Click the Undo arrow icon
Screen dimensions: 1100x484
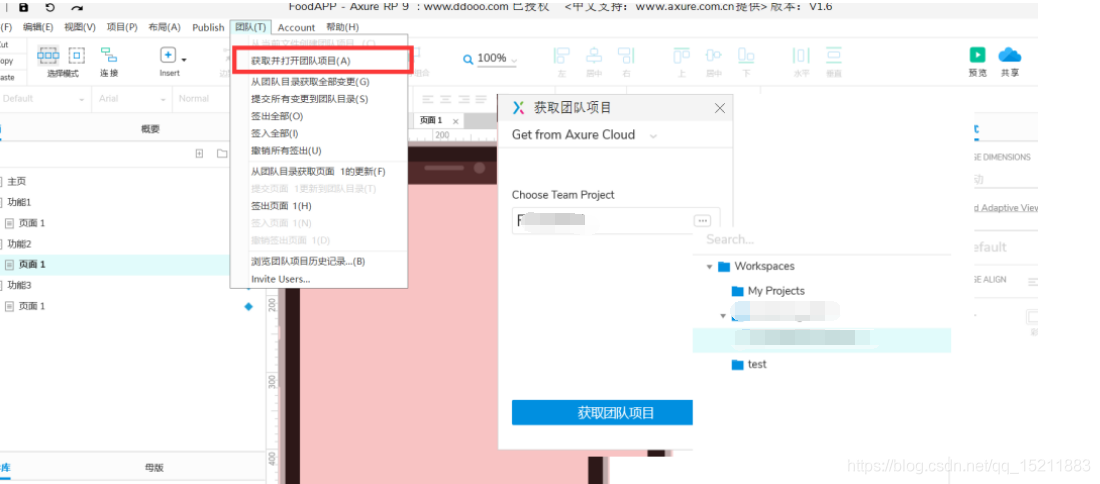tap(50, 8)
